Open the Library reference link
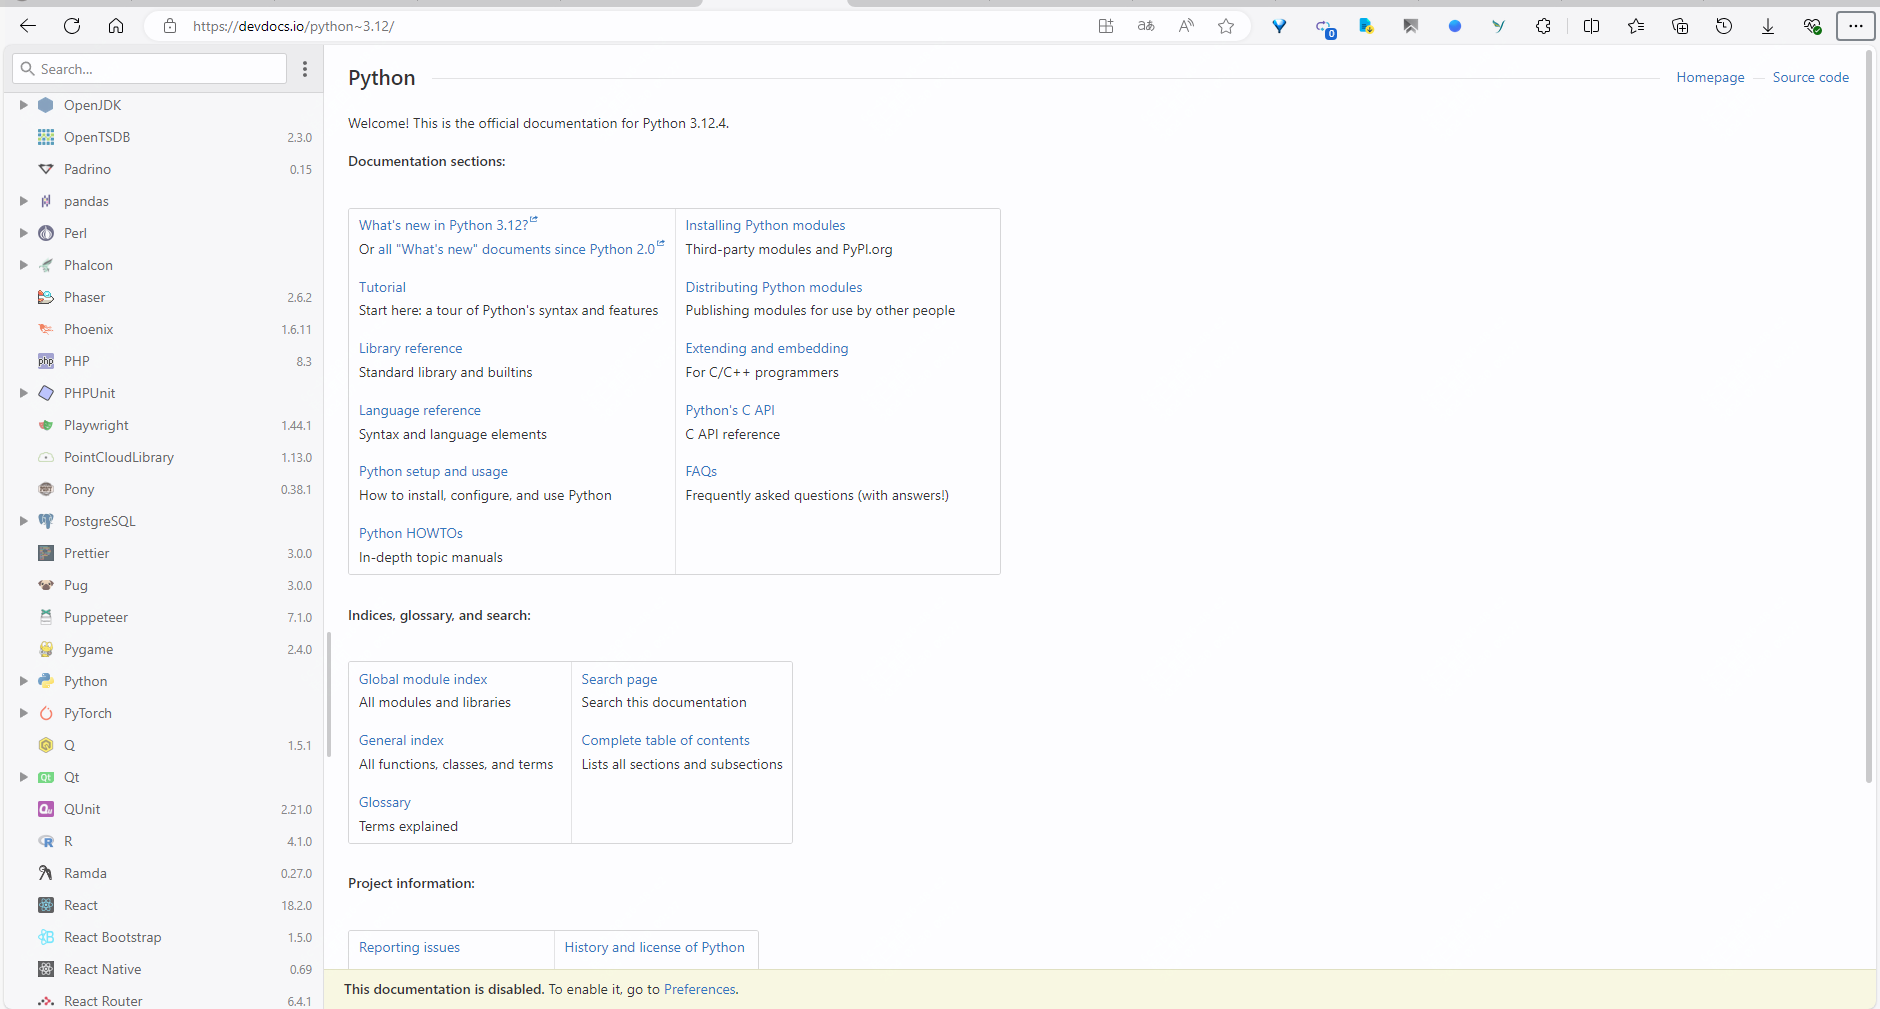1880x1009 pixels. (x=410, y=348)
